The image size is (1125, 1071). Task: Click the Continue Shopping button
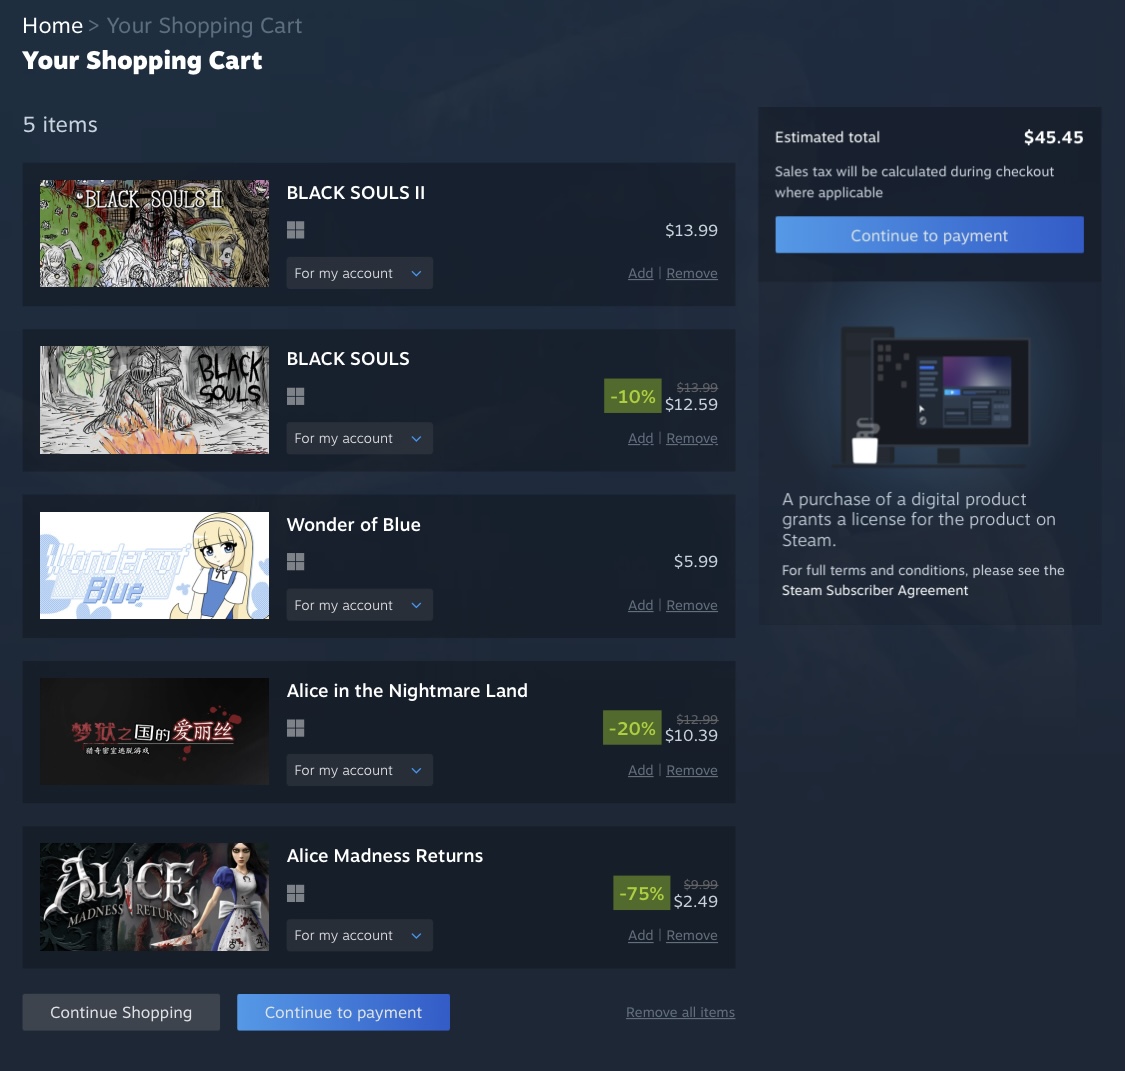click(121, 1012)
